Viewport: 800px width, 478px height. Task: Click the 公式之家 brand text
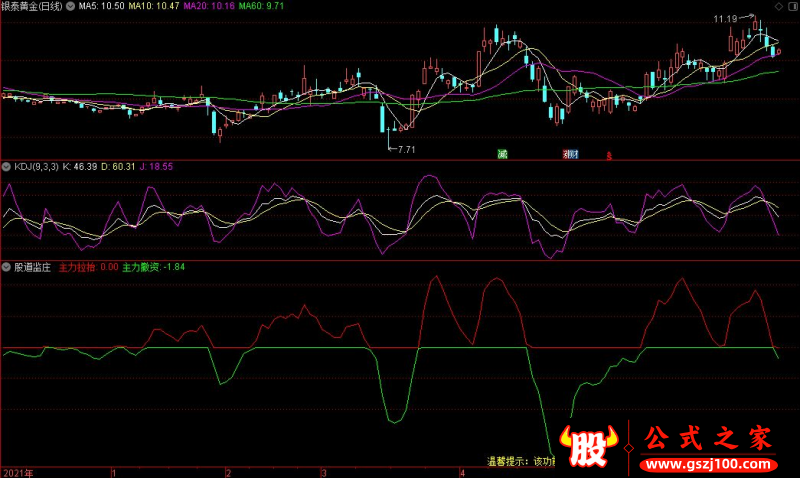point(708,439)
